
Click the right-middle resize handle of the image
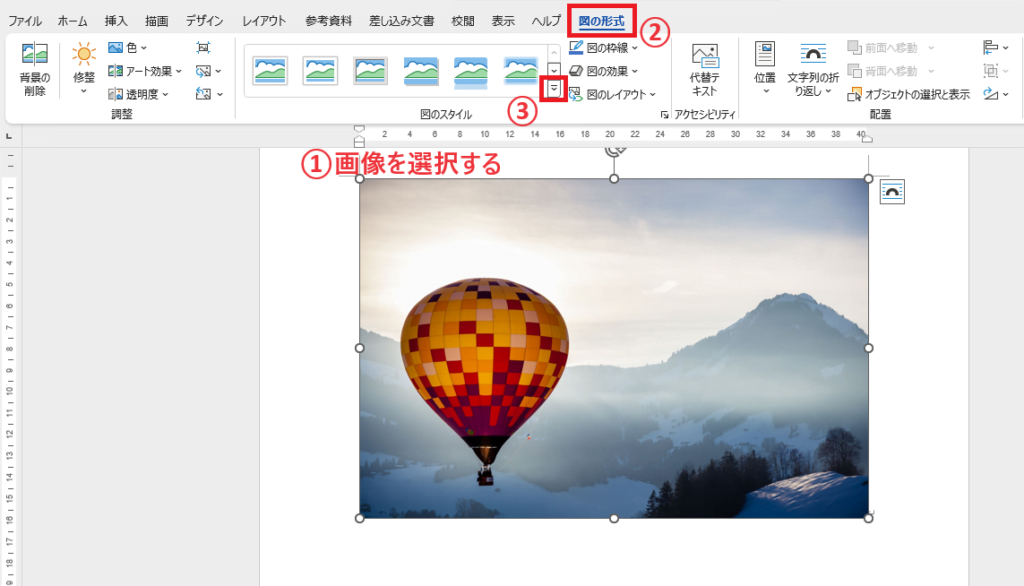click(x=869, y=348)
